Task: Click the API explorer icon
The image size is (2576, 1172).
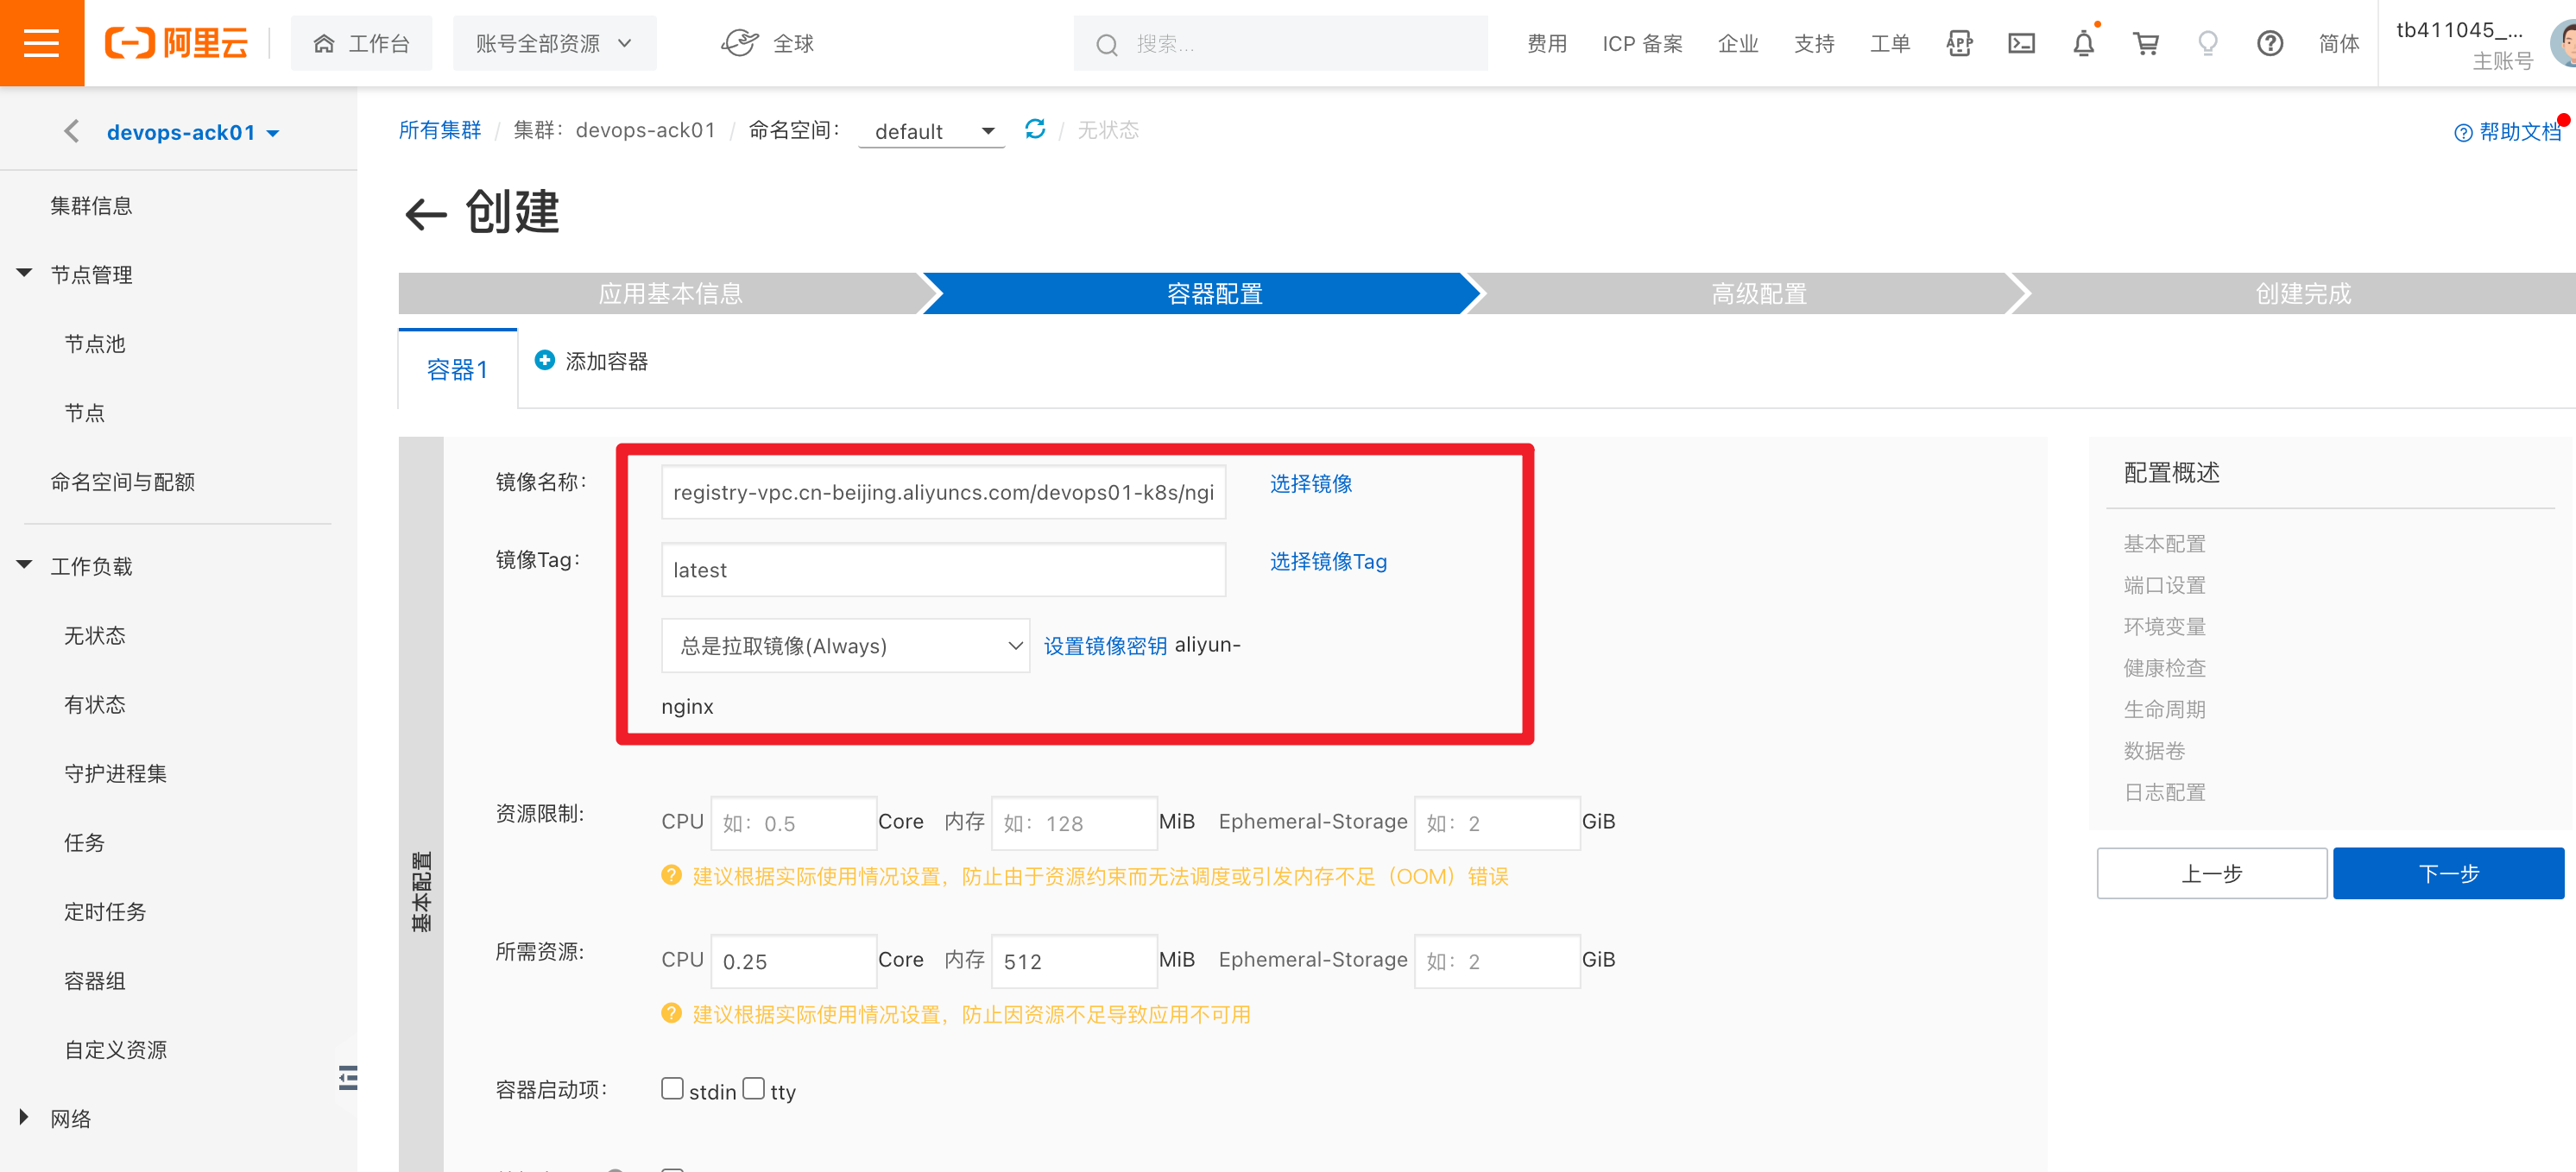Action: point(1959,43)
